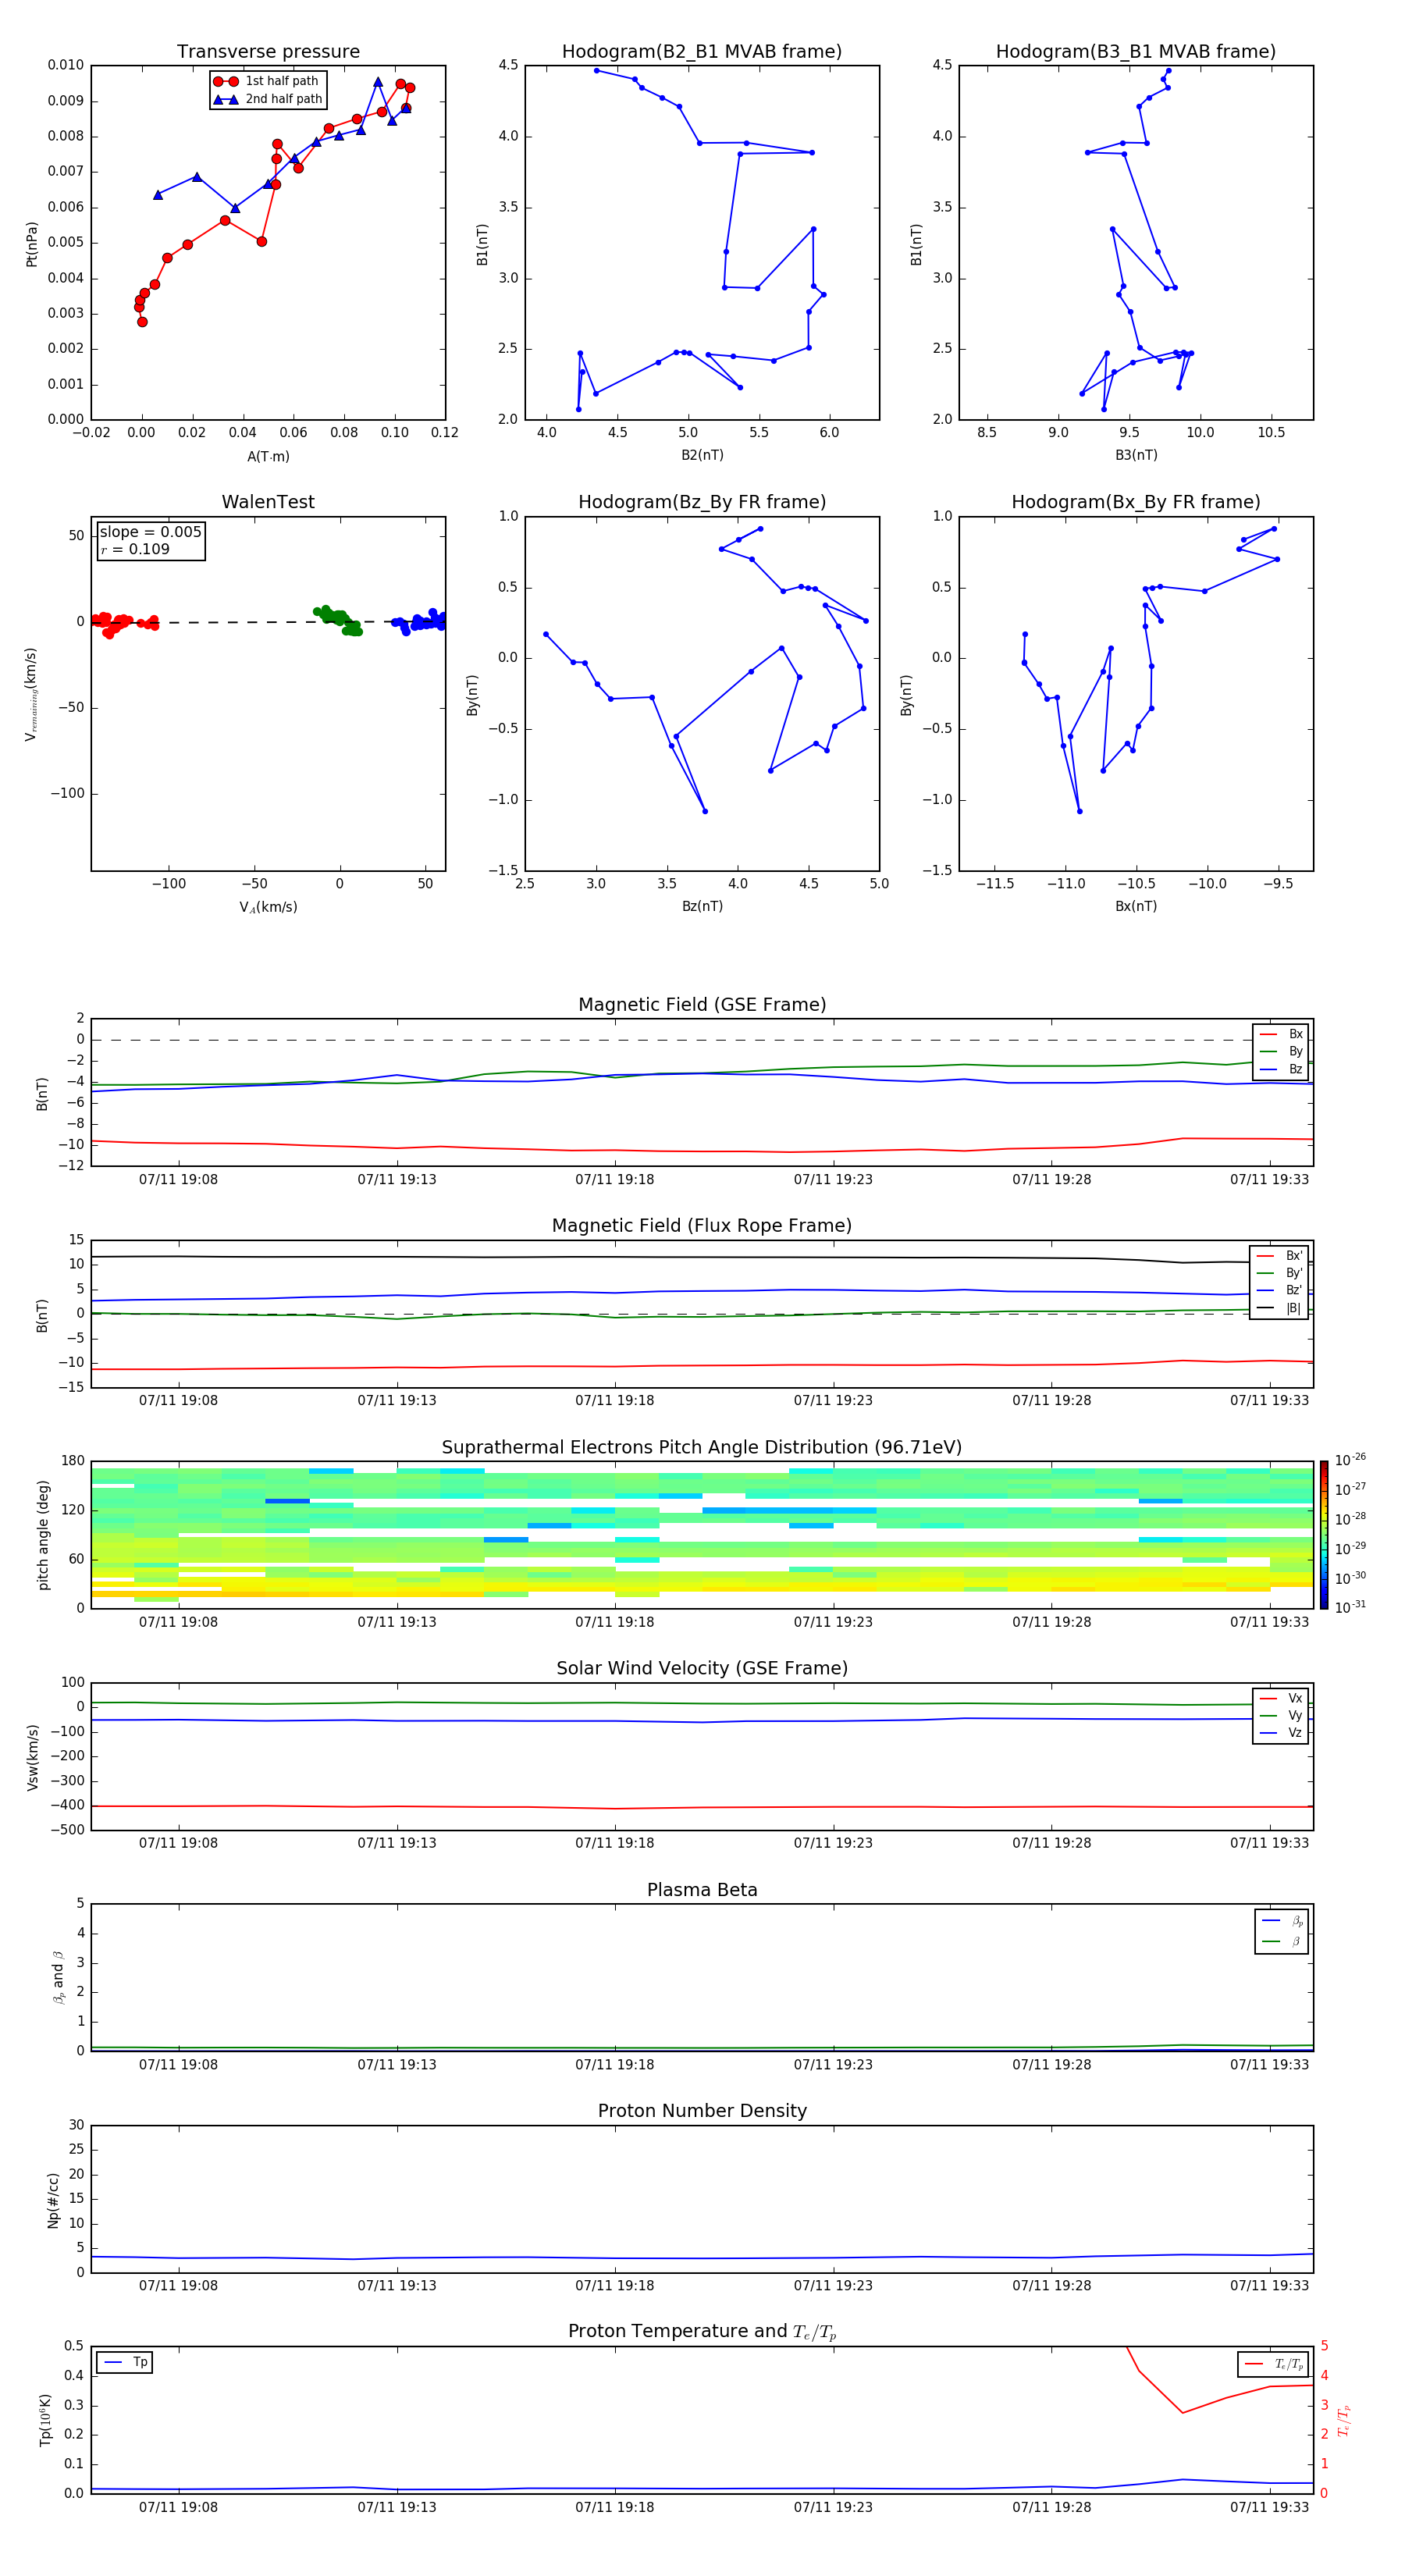
Task: Click the "Magnetic Field (Flux Rope Frame)" title
Action: tap(702, 1226)
